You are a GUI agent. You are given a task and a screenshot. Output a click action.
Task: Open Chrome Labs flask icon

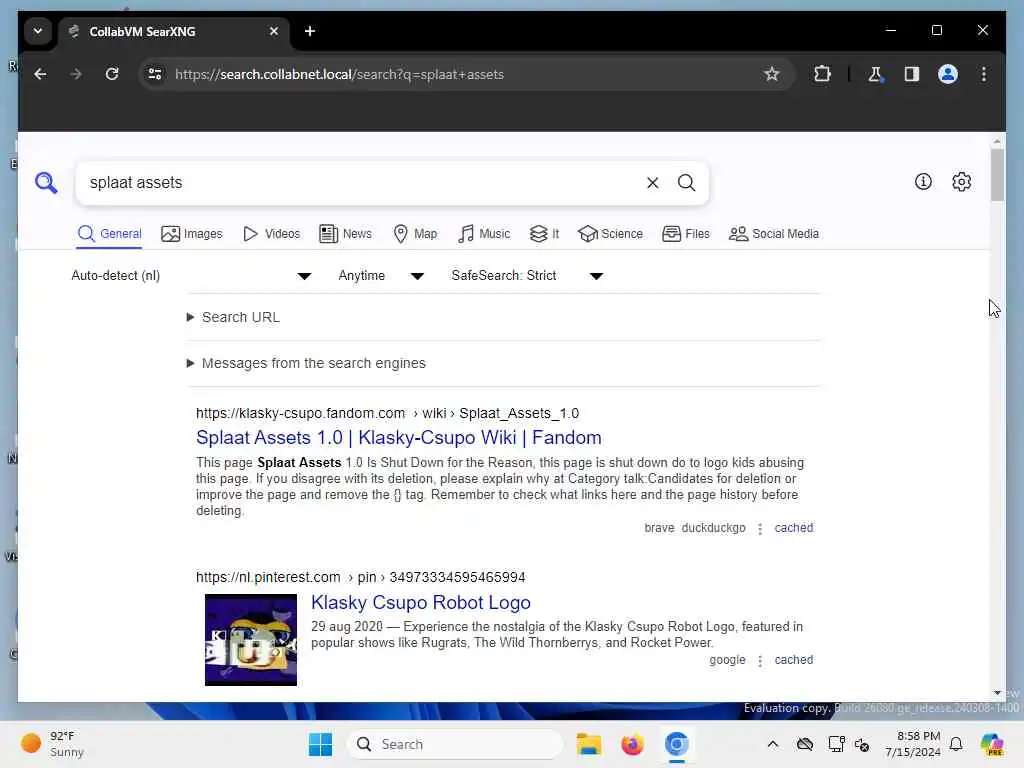click(x=875, y=74)
